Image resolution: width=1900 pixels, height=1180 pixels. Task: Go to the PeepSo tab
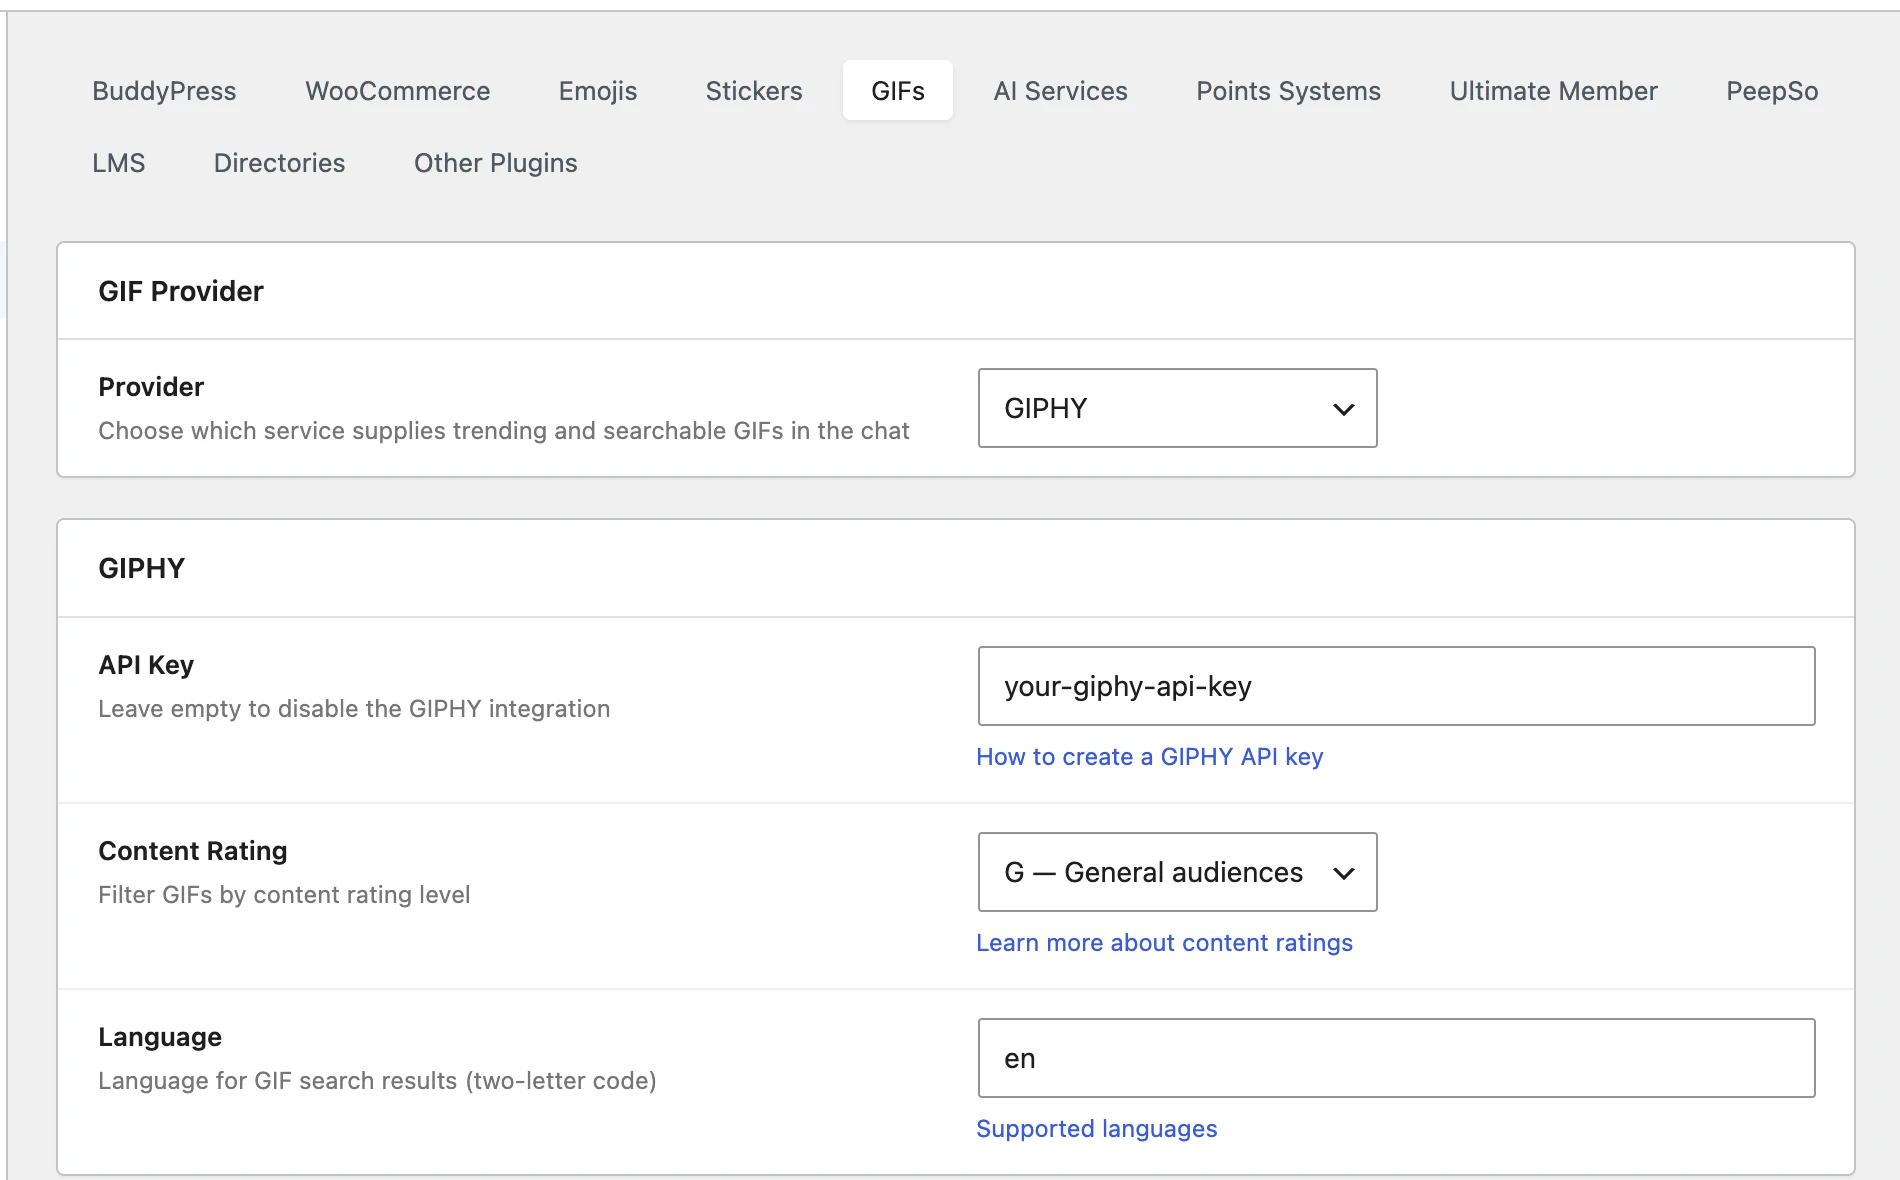pos(1772,91)
